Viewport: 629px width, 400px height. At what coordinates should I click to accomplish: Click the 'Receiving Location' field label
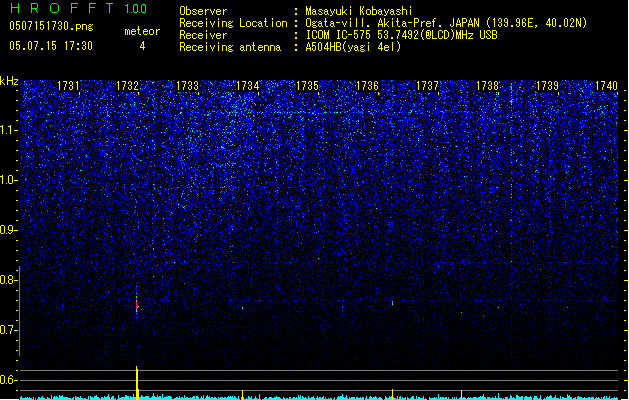[x=233, y=23]
